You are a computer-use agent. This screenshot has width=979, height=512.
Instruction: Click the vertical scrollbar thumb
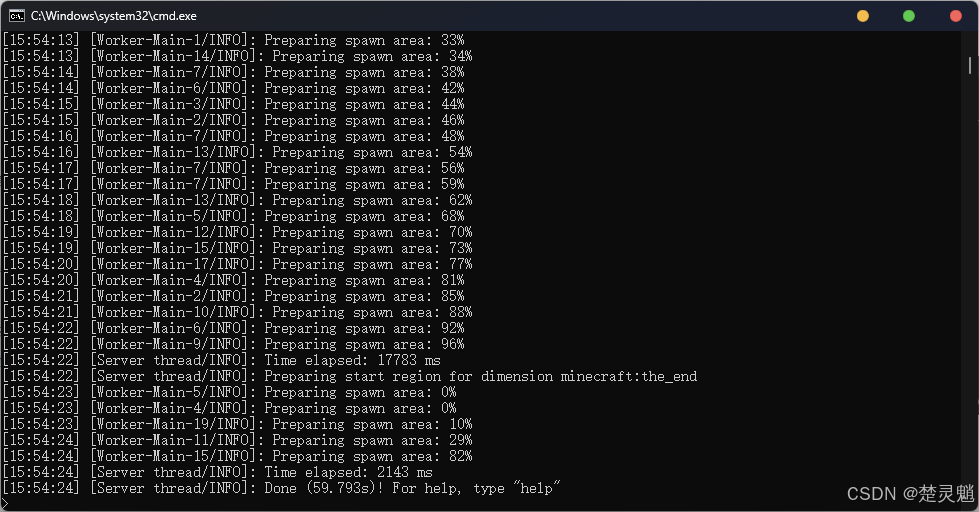pos(970,65)
